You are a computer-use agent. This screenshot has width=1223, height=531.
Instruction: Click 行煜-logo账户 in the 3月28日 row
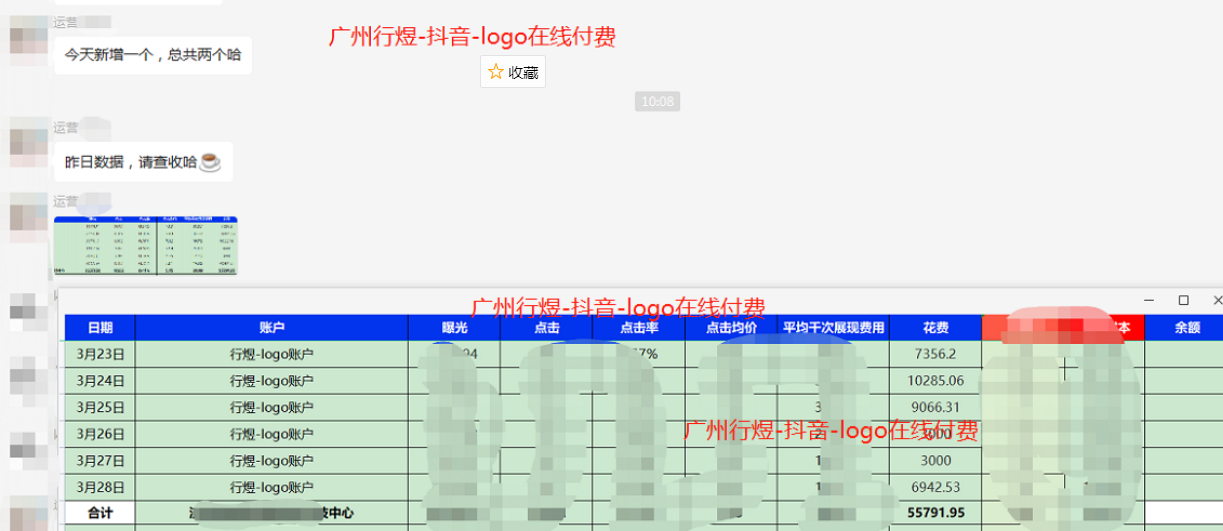tap(272, 486)
